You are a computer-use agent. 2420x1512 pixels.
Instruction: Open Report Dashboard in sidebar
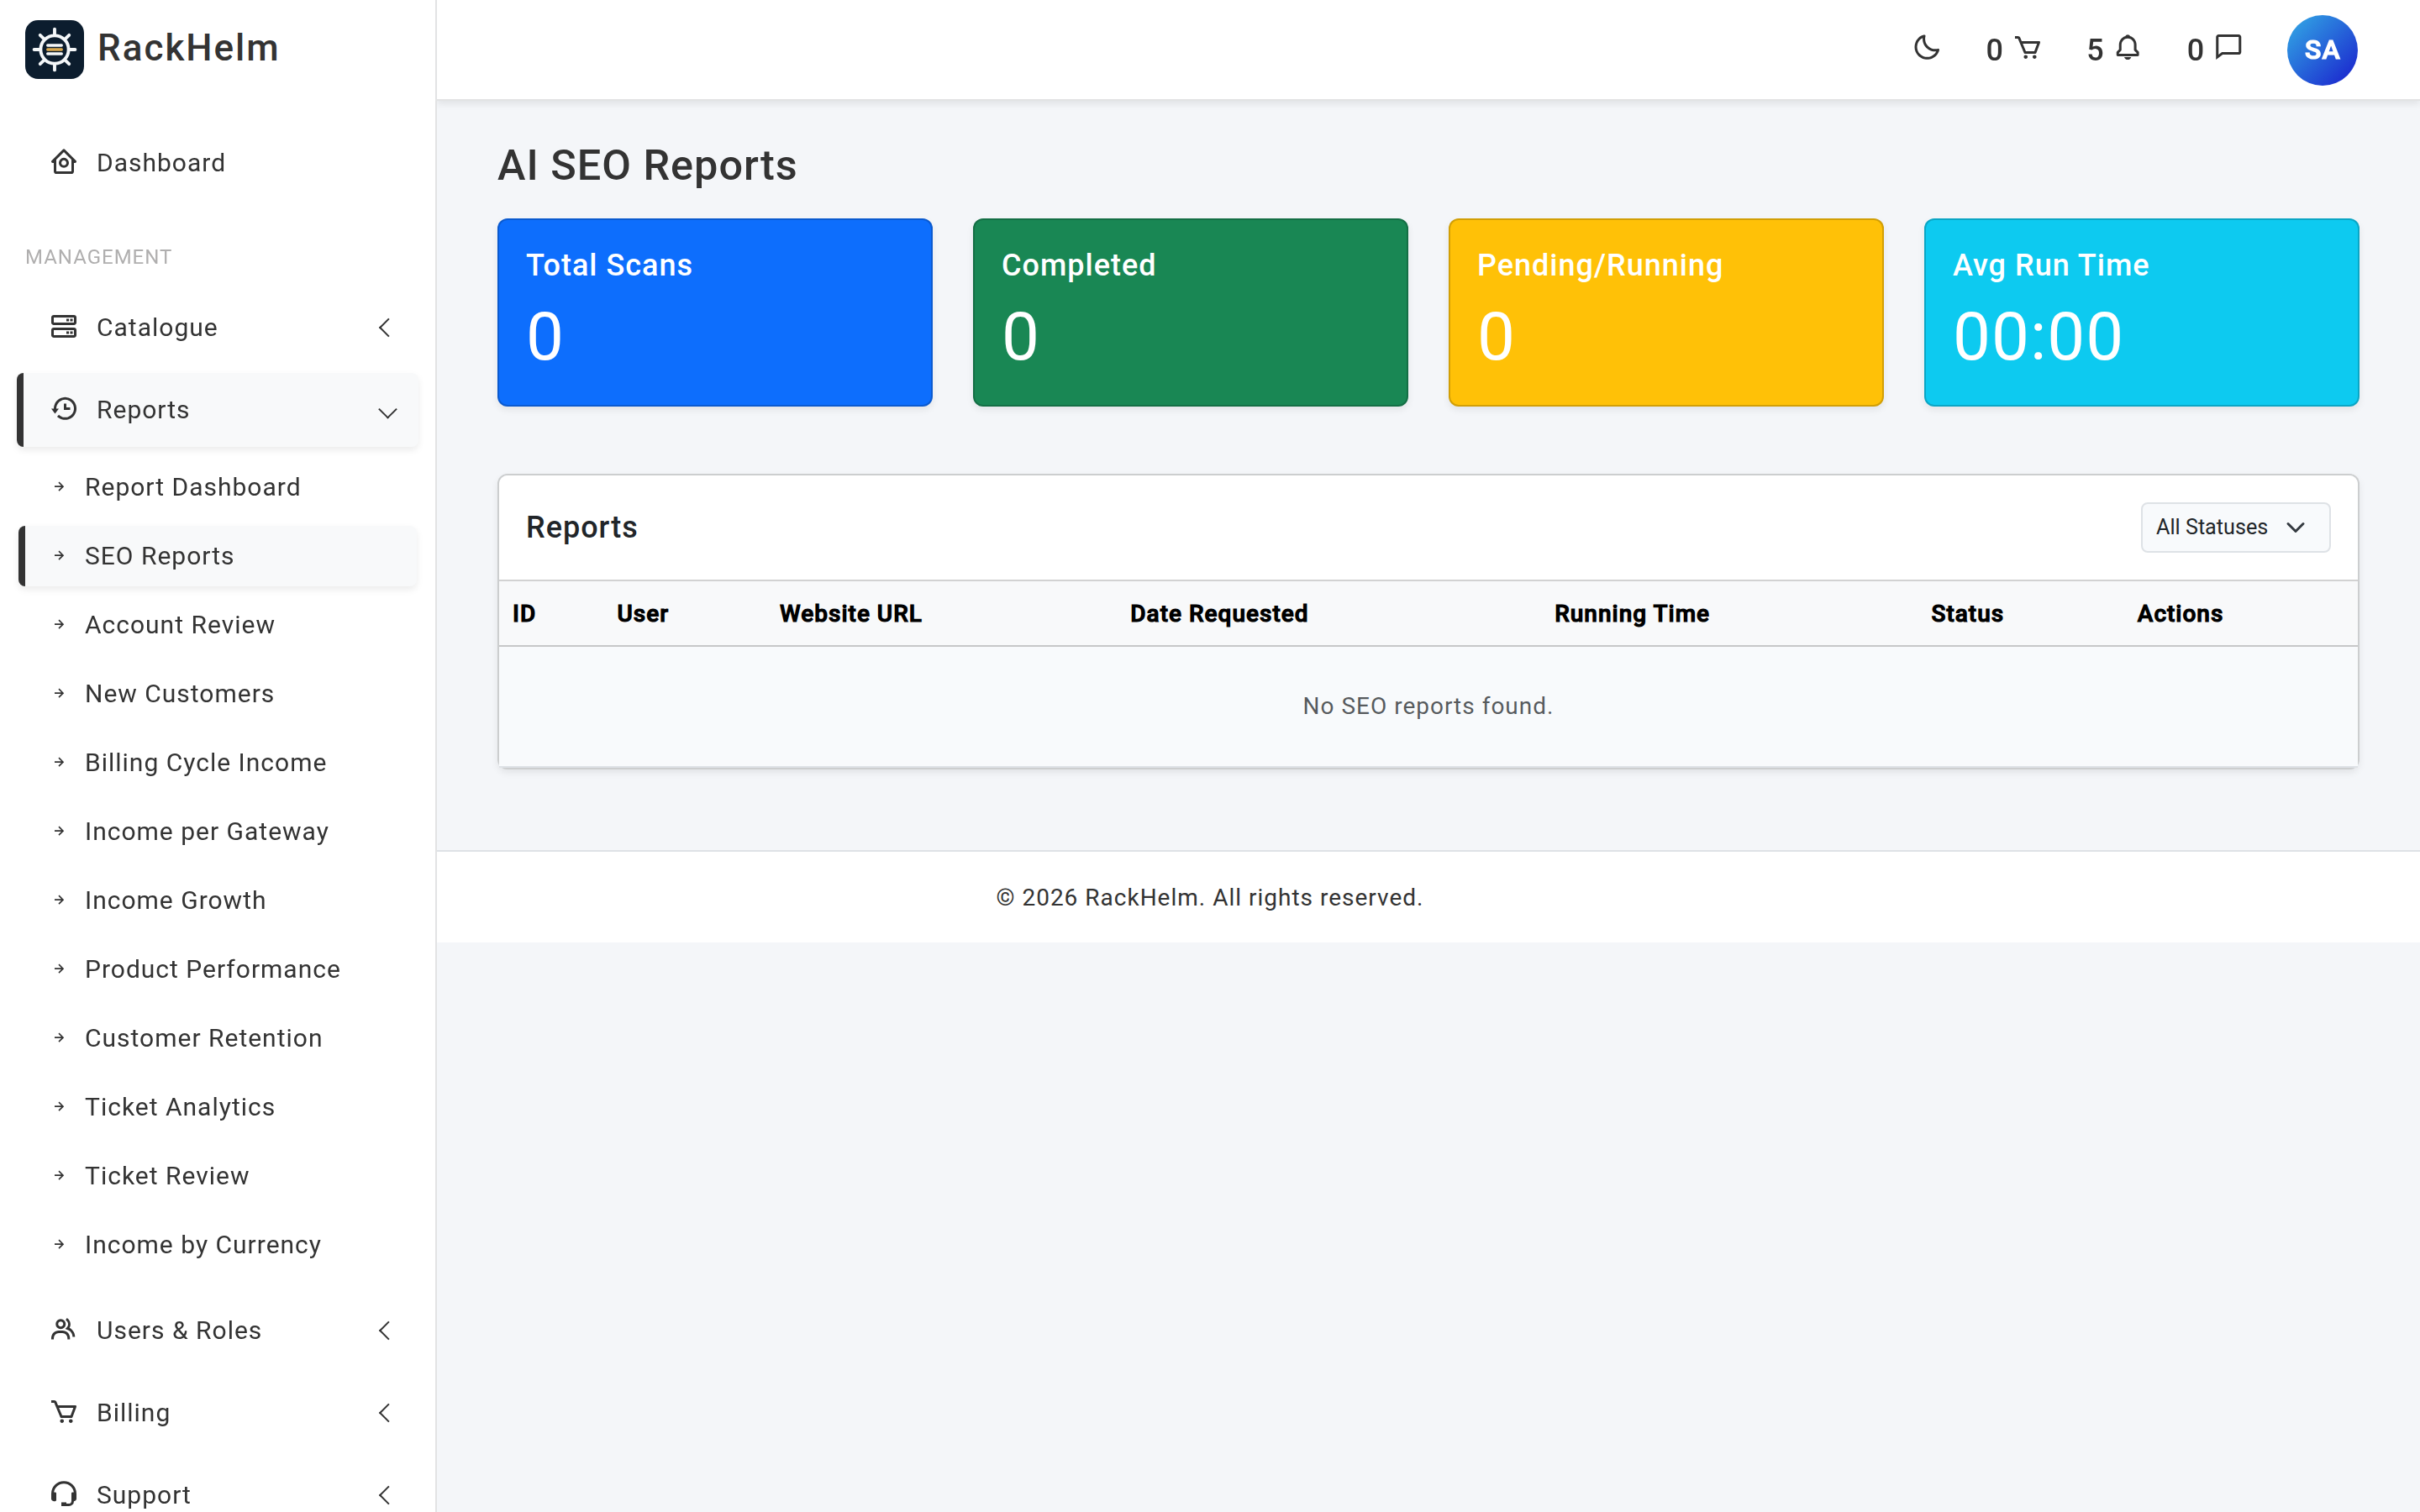(218, 487)
